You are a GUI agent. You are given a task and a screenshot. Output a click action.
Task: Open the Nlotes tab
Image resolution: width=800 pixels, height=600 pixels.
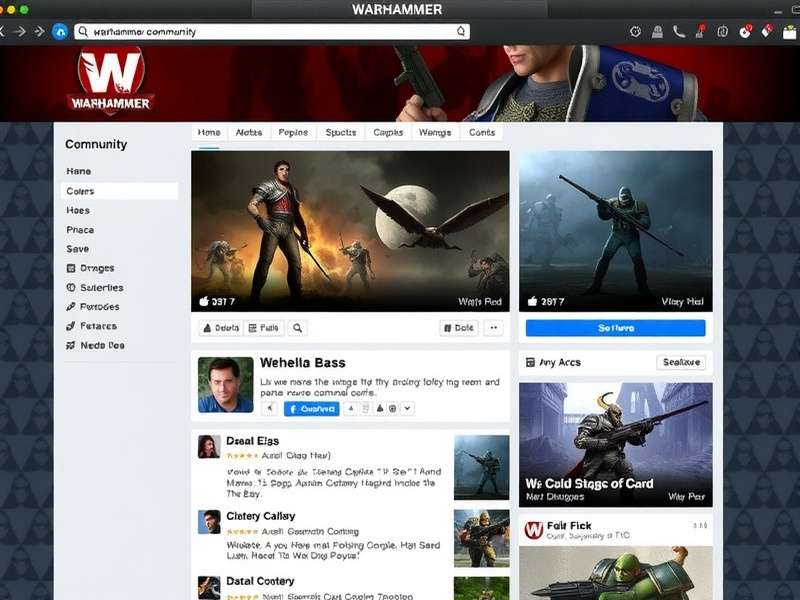click(249, 133)
